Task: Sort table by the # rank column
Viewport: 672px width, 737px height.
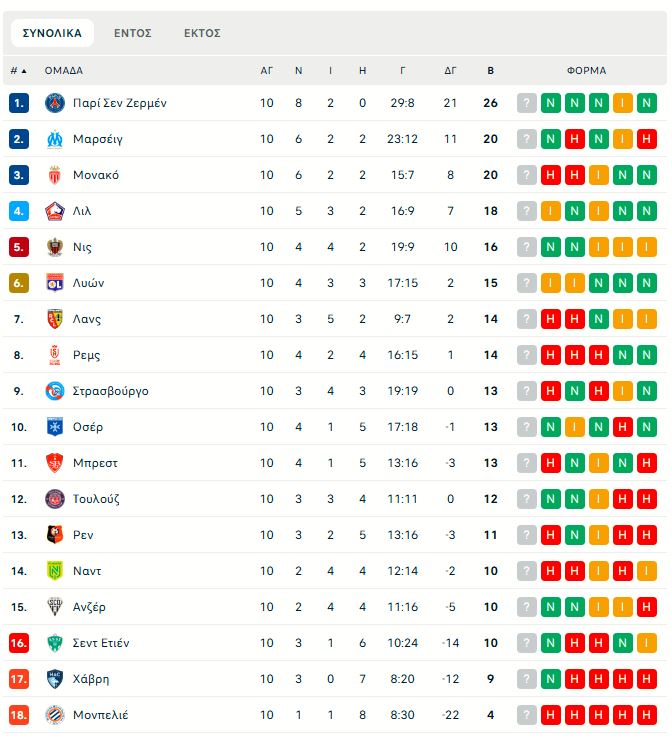Action: point(18,71)
